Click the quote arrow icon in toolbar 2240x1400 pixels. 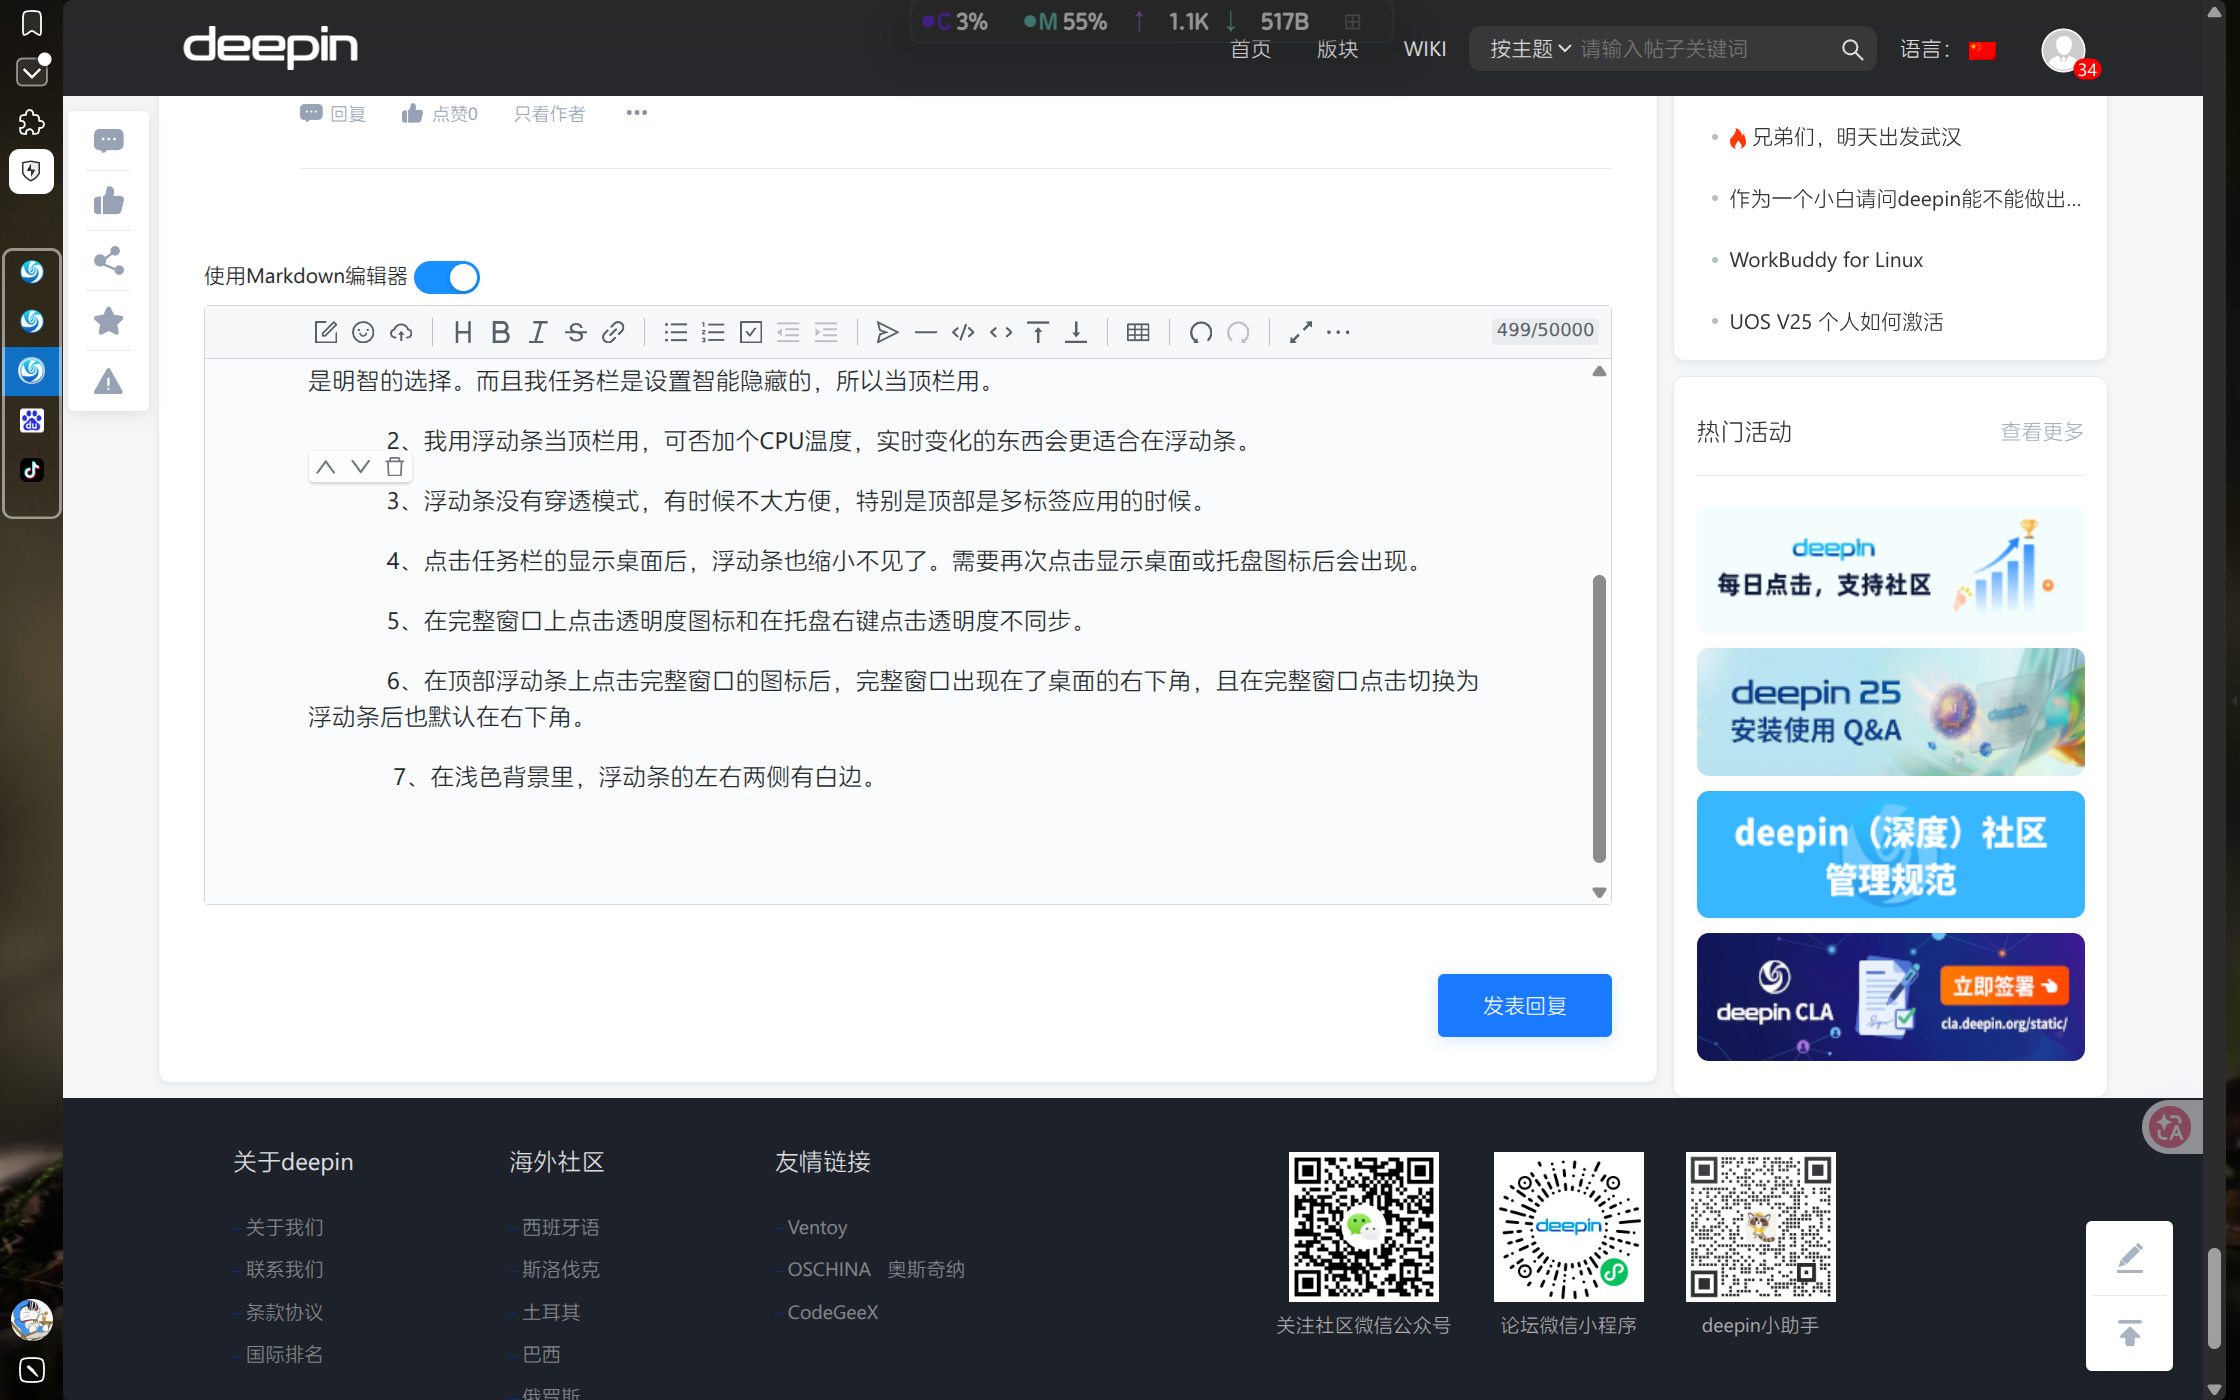click(x=887, y=332)
